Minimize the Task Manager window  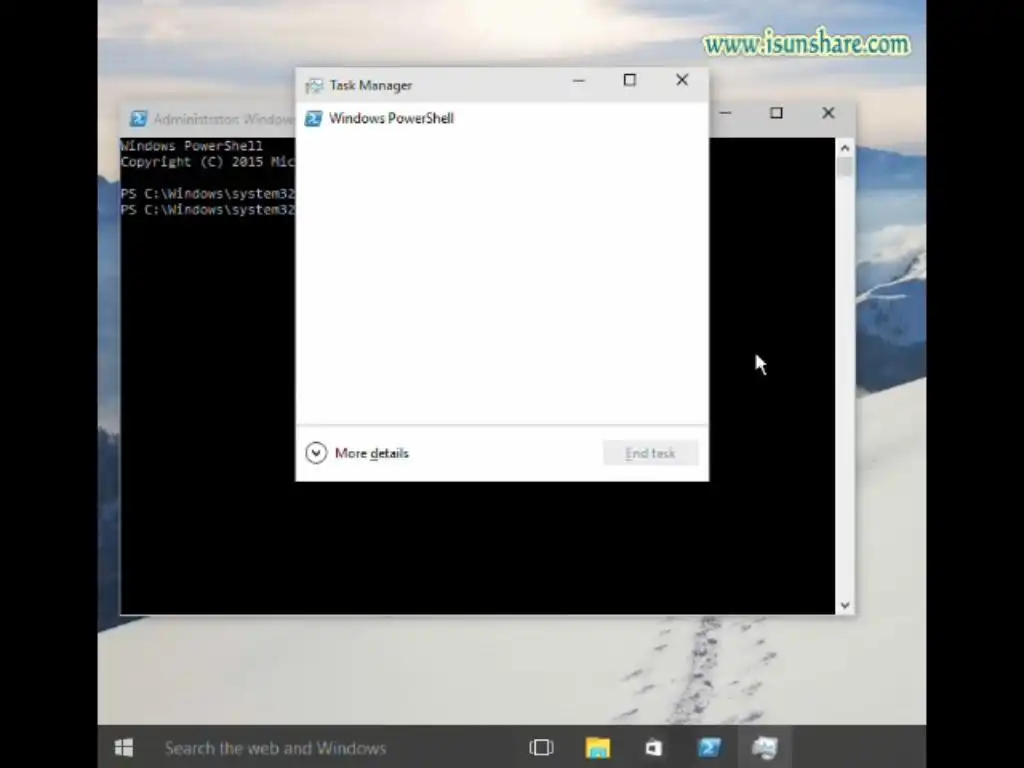[579, 80]
